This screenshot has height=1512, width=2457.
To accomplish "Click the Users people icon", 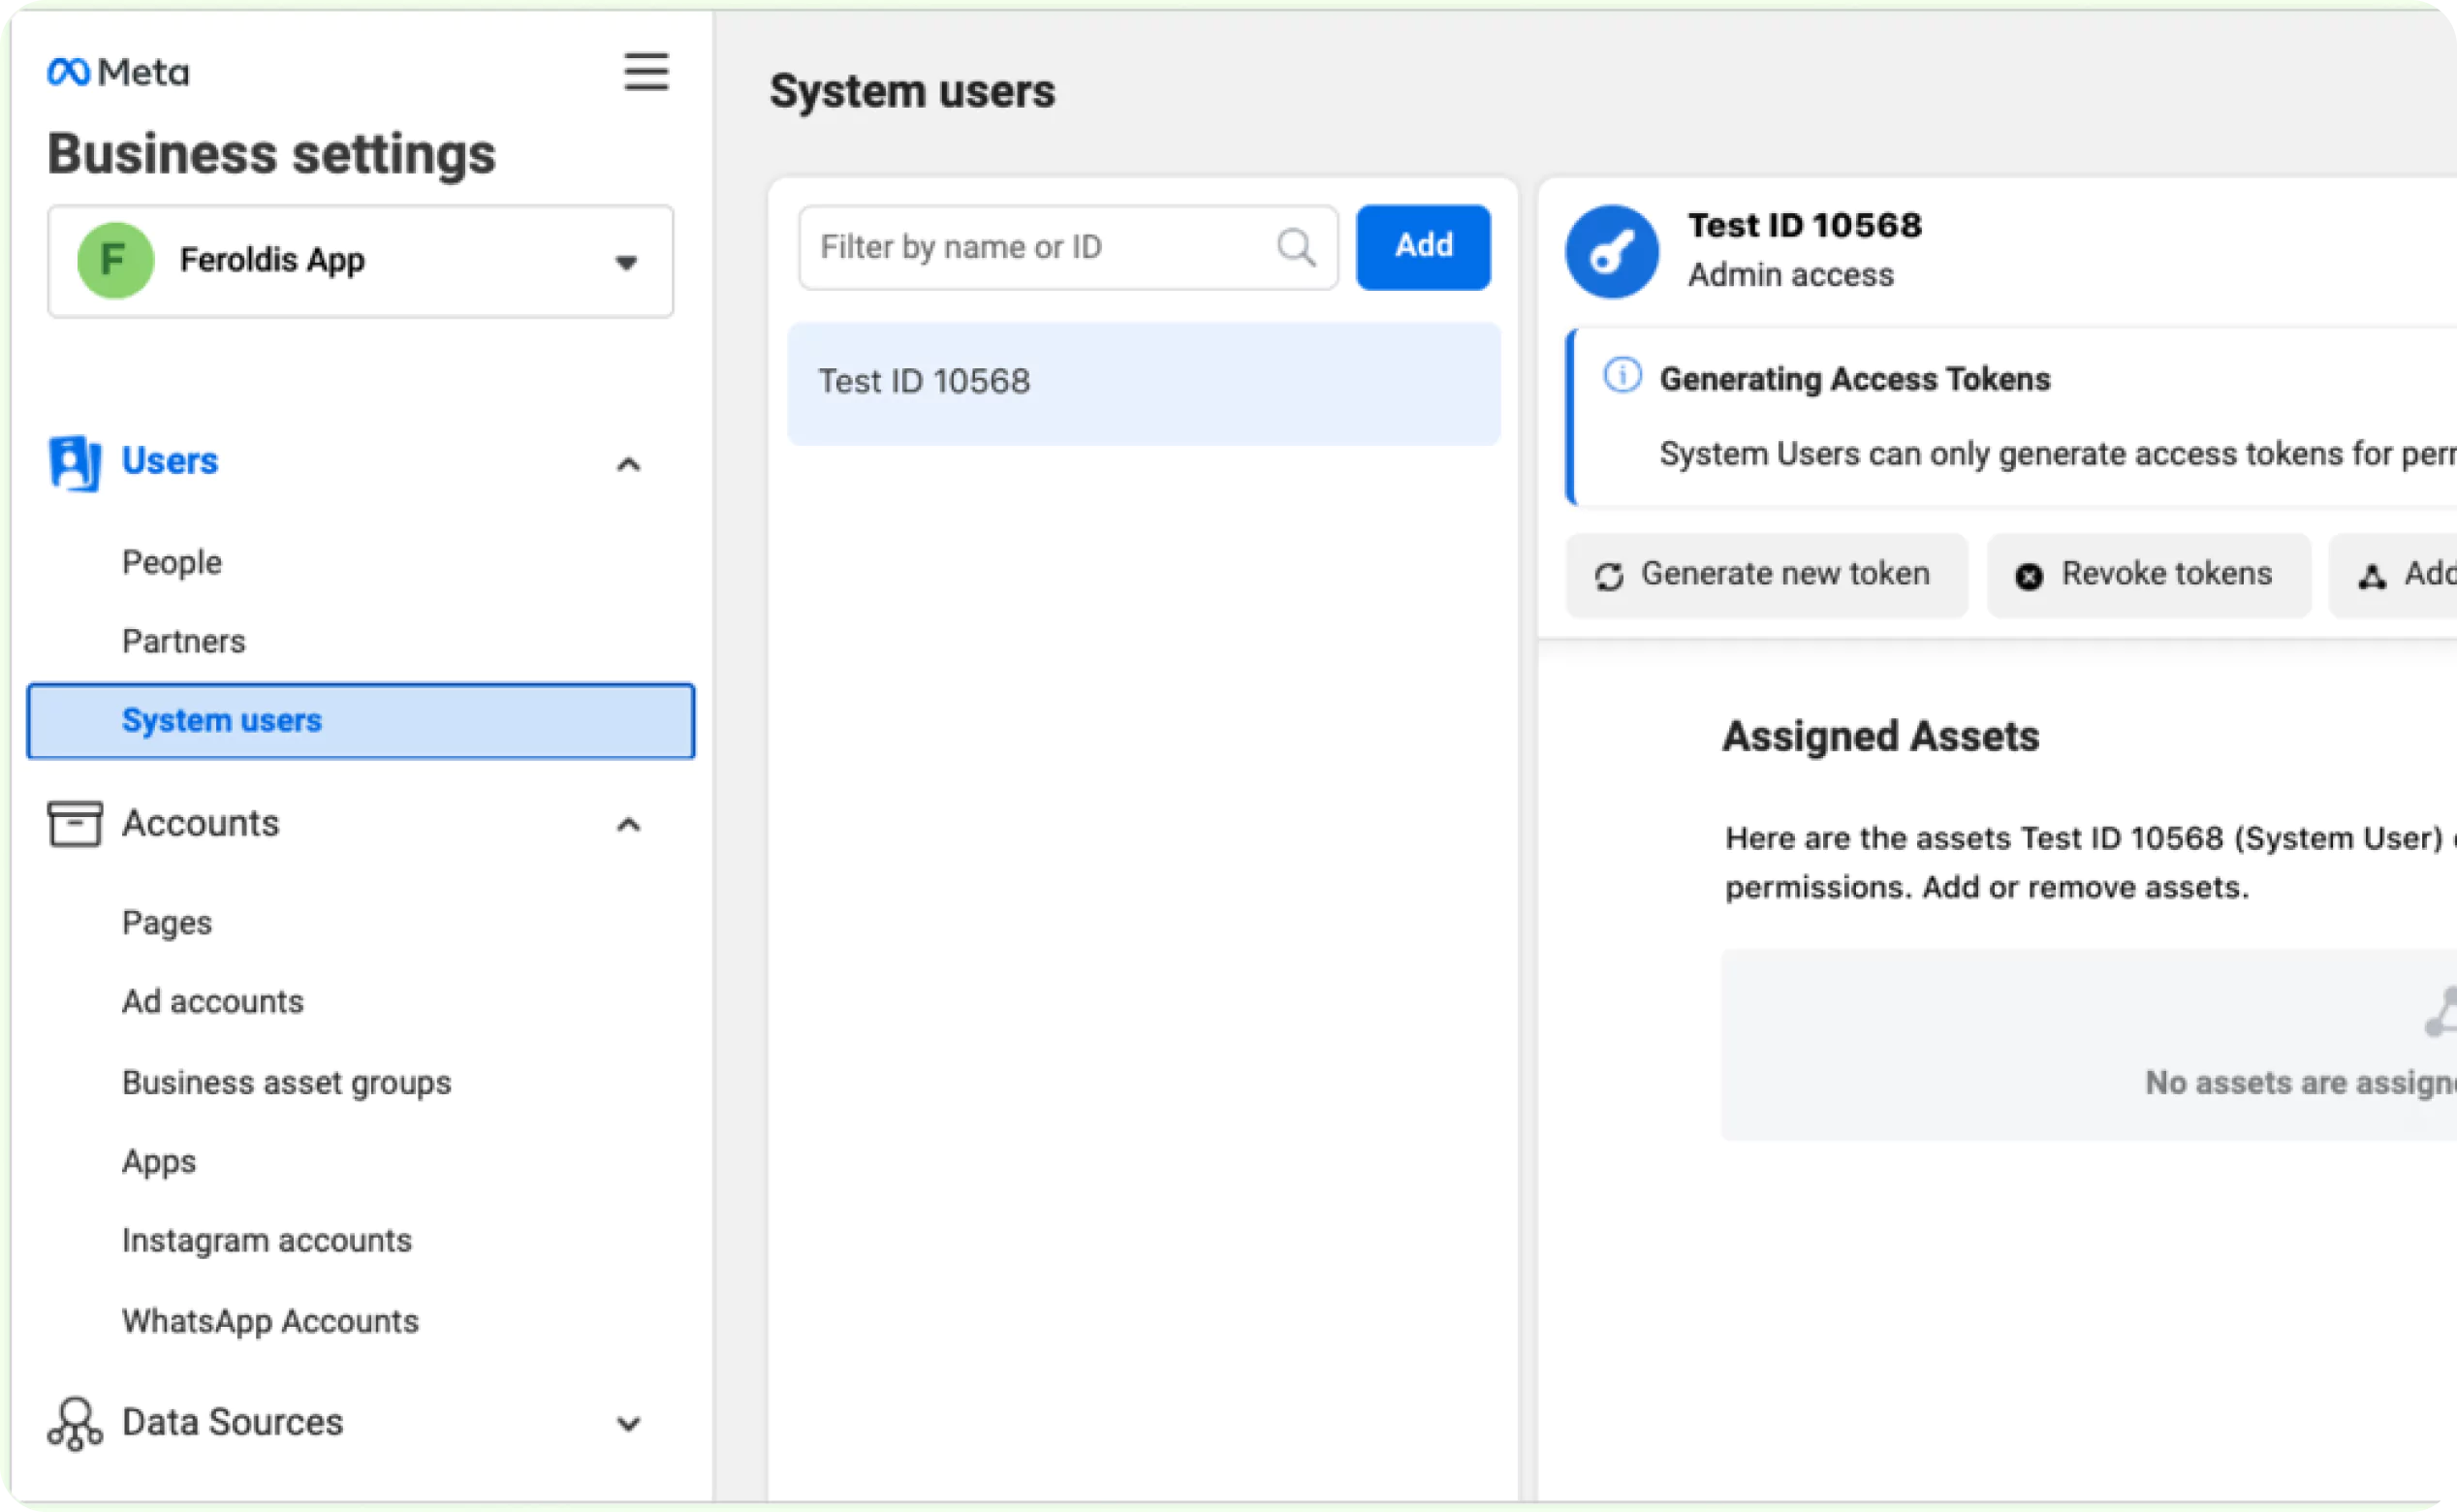I will [x=75, y=463].
